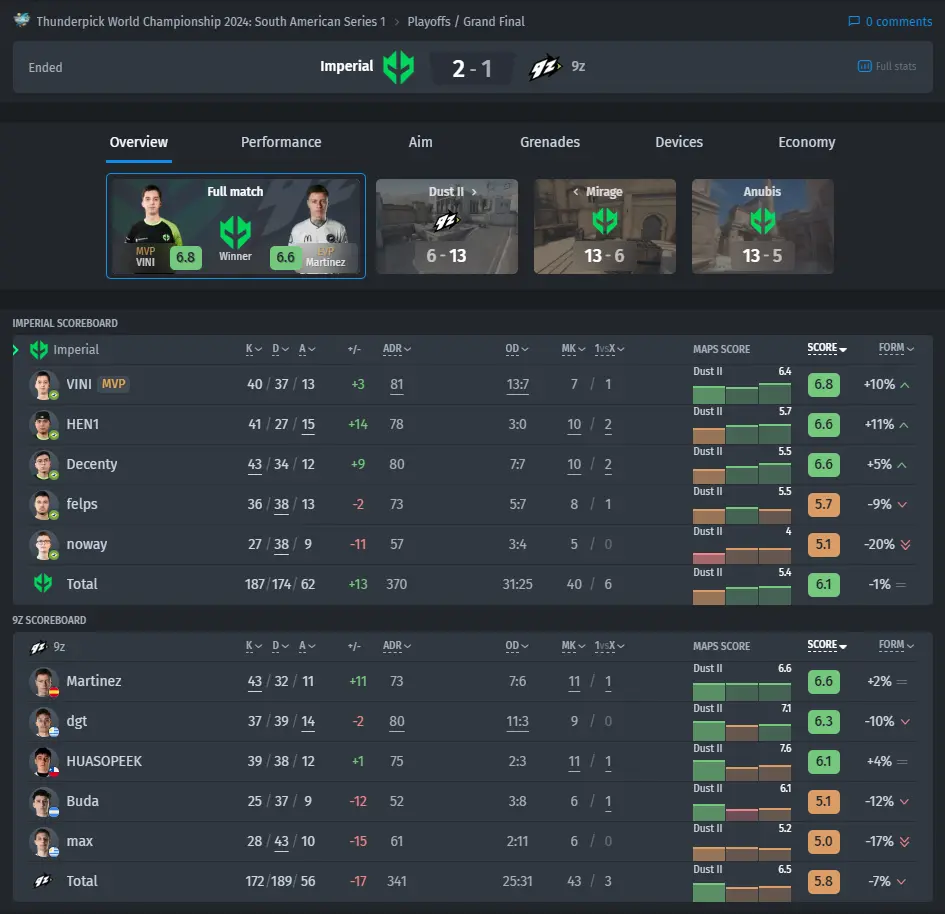Switch to the Overview tab
Viewport: 945px width, 914px height.
click(x=139, y=142)
